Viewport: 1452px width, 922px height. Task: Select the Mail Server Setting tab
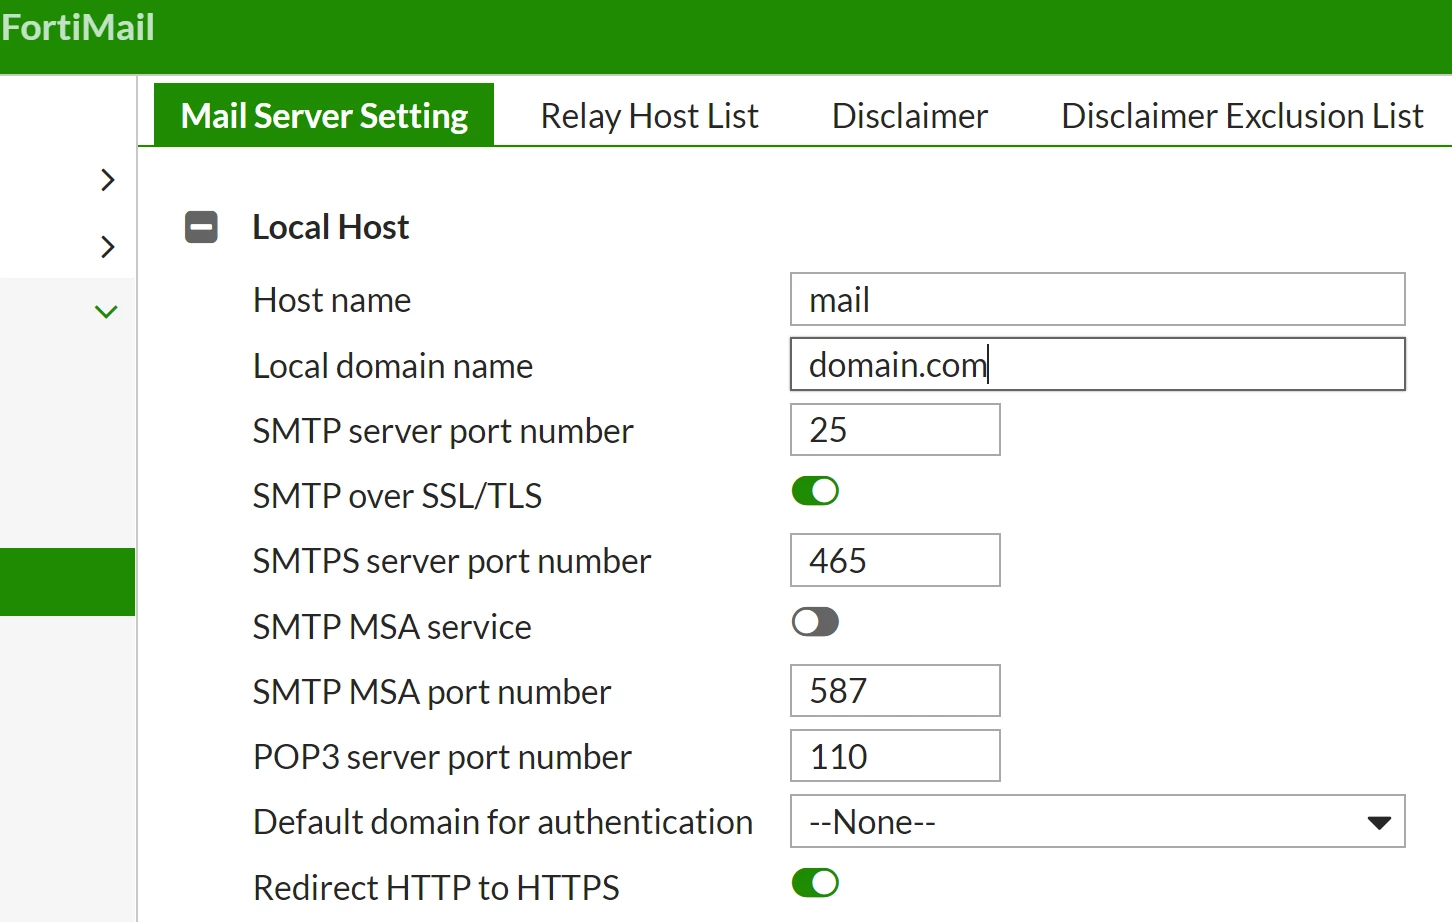tap(324, 115)
